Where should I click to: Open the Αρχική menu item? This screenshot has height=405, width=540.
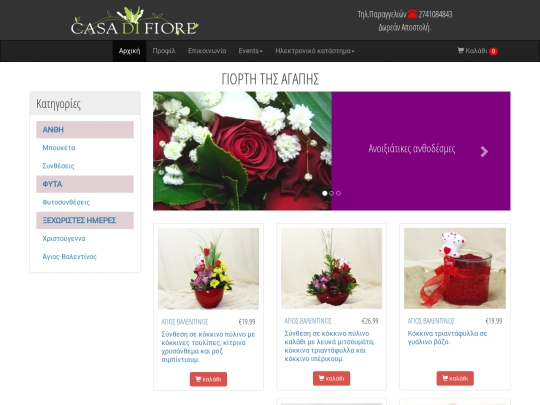(x=129, y=51)
